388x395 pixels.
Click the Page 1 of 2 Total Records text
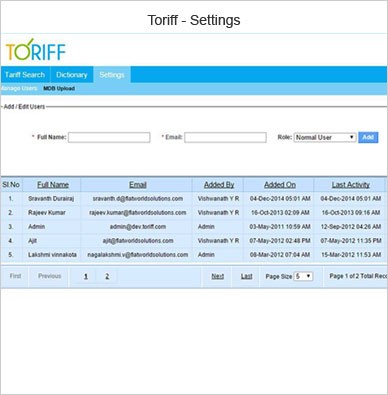coord(358,276)
